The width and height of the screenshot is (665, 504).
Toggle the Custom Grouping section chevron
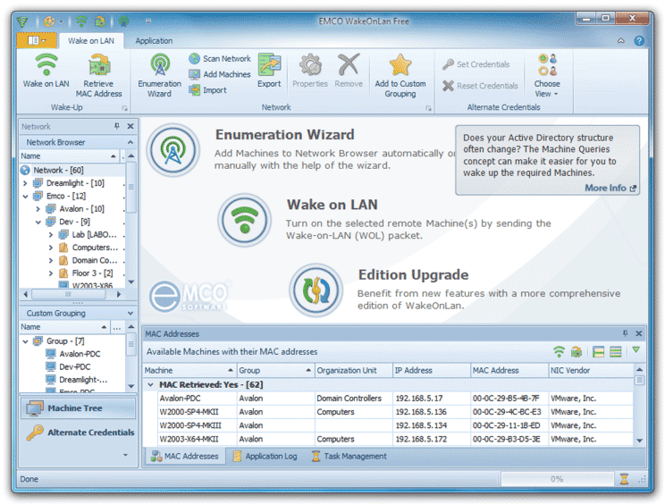[130, 313]
